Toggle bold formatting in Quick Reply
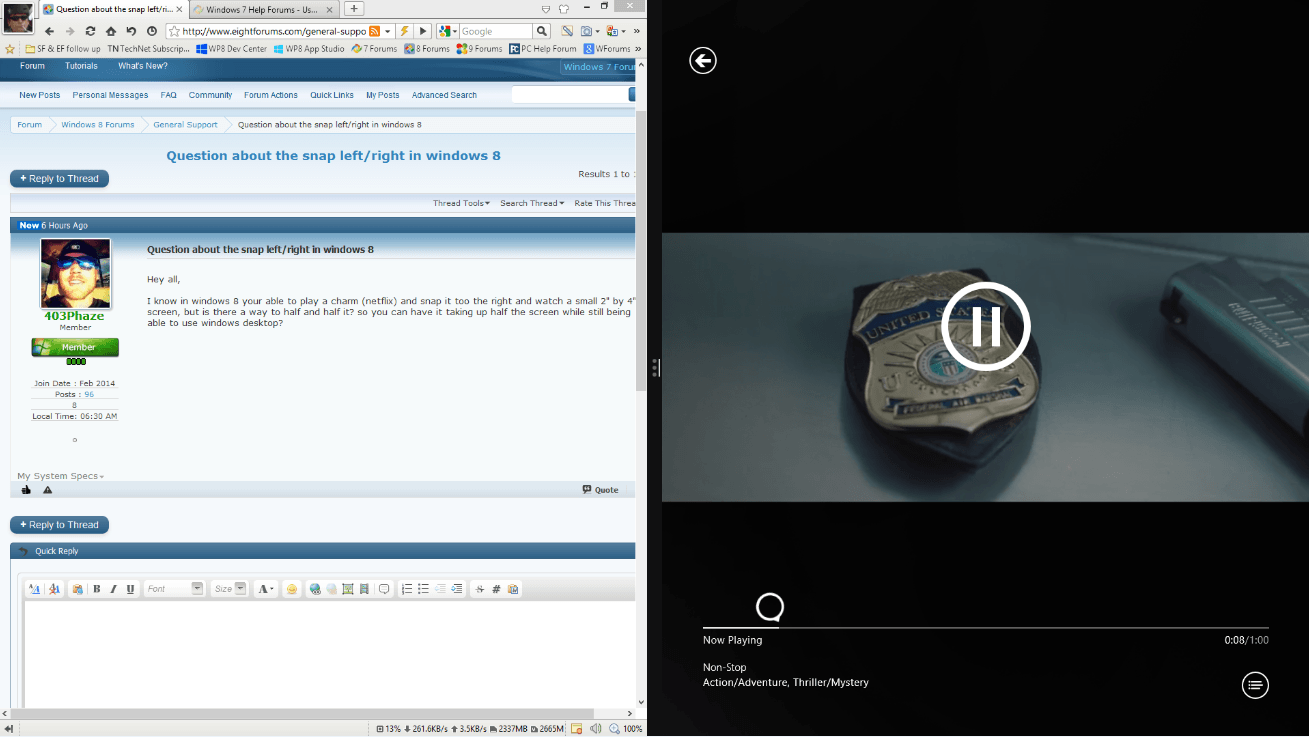Screen dimensions: 1309x737 coord(97,589)
